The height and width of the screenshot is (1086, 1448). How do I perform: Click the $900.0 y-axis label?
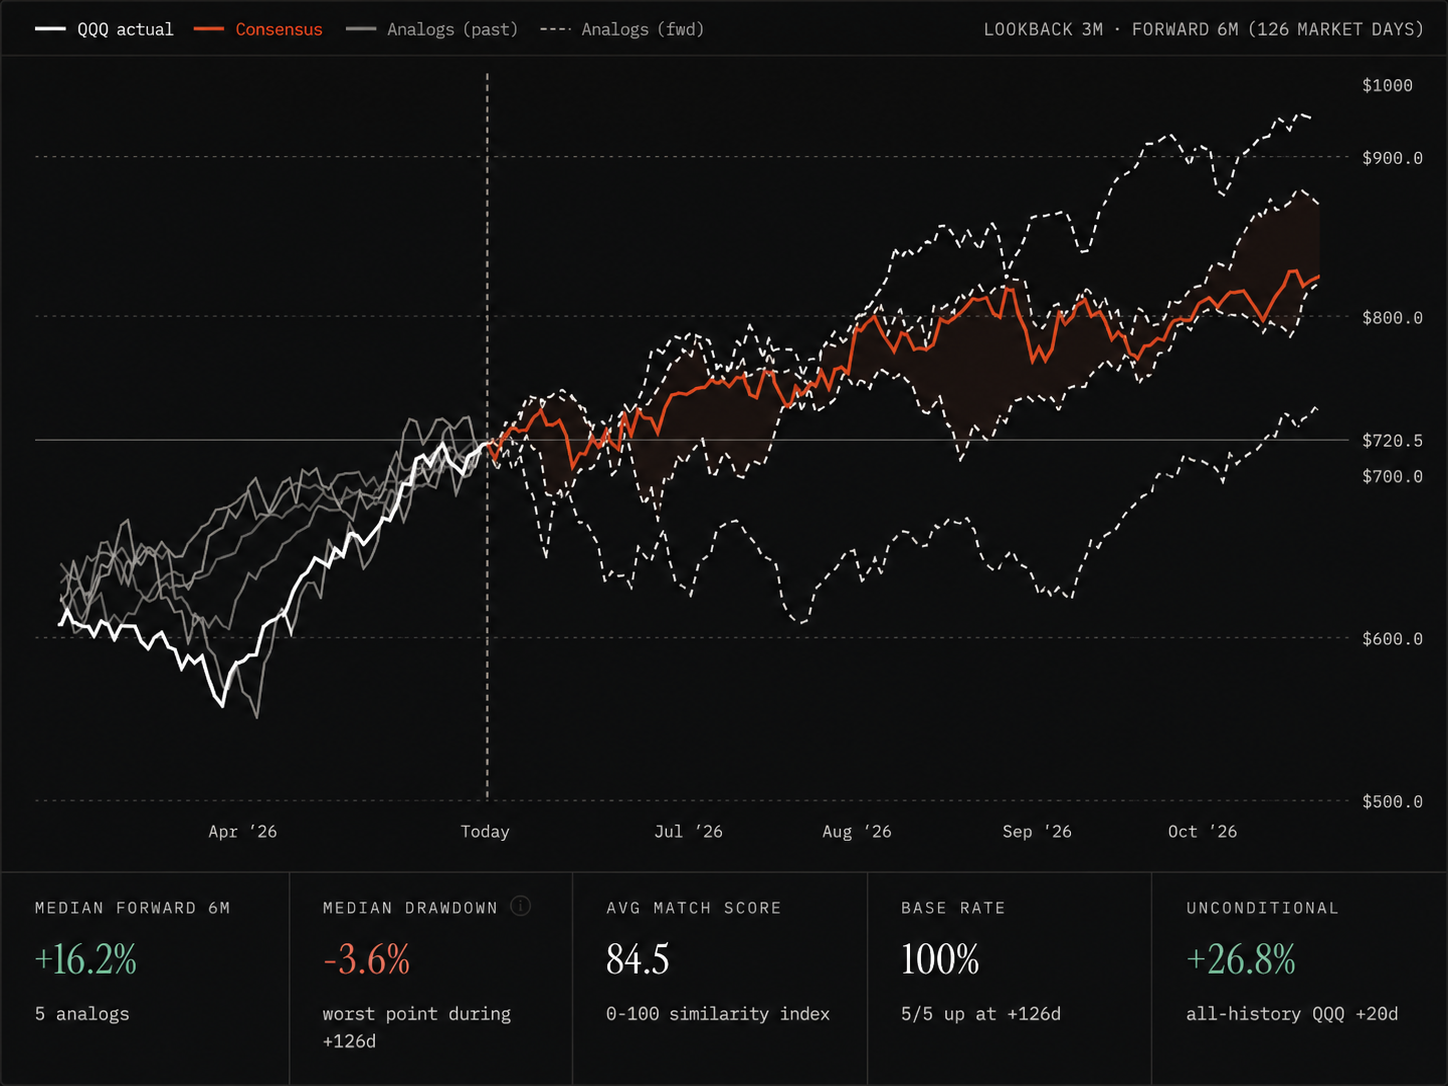coord(1392,158)
